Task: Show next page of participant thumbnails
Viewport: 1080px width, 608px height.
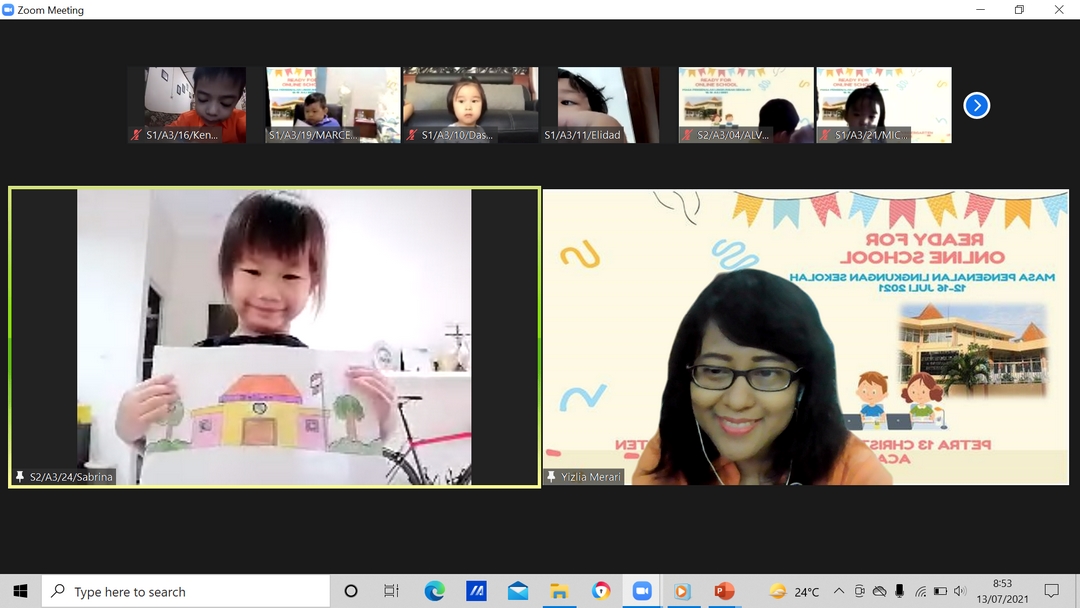Action: [976, 105]
